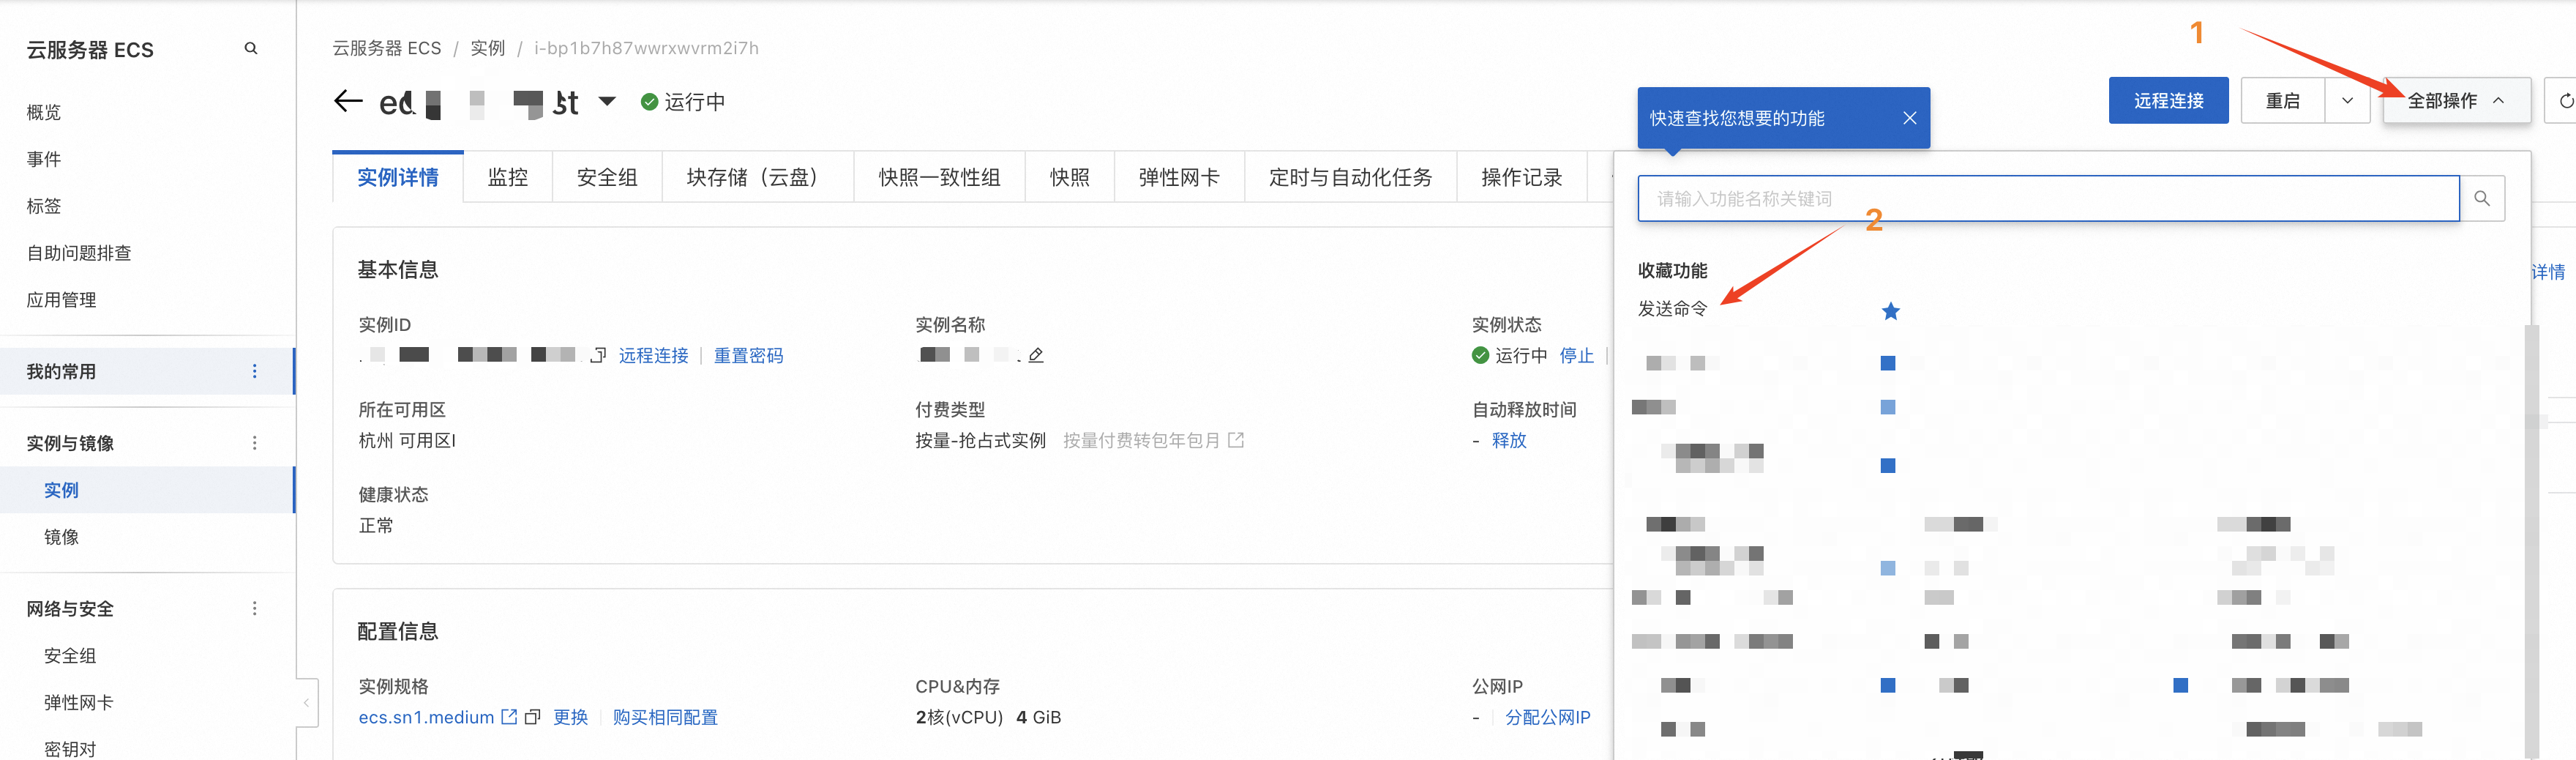Go back with the left arrow icon
Viewport: 2576px width, 760px height.
(x=347, y=101)
